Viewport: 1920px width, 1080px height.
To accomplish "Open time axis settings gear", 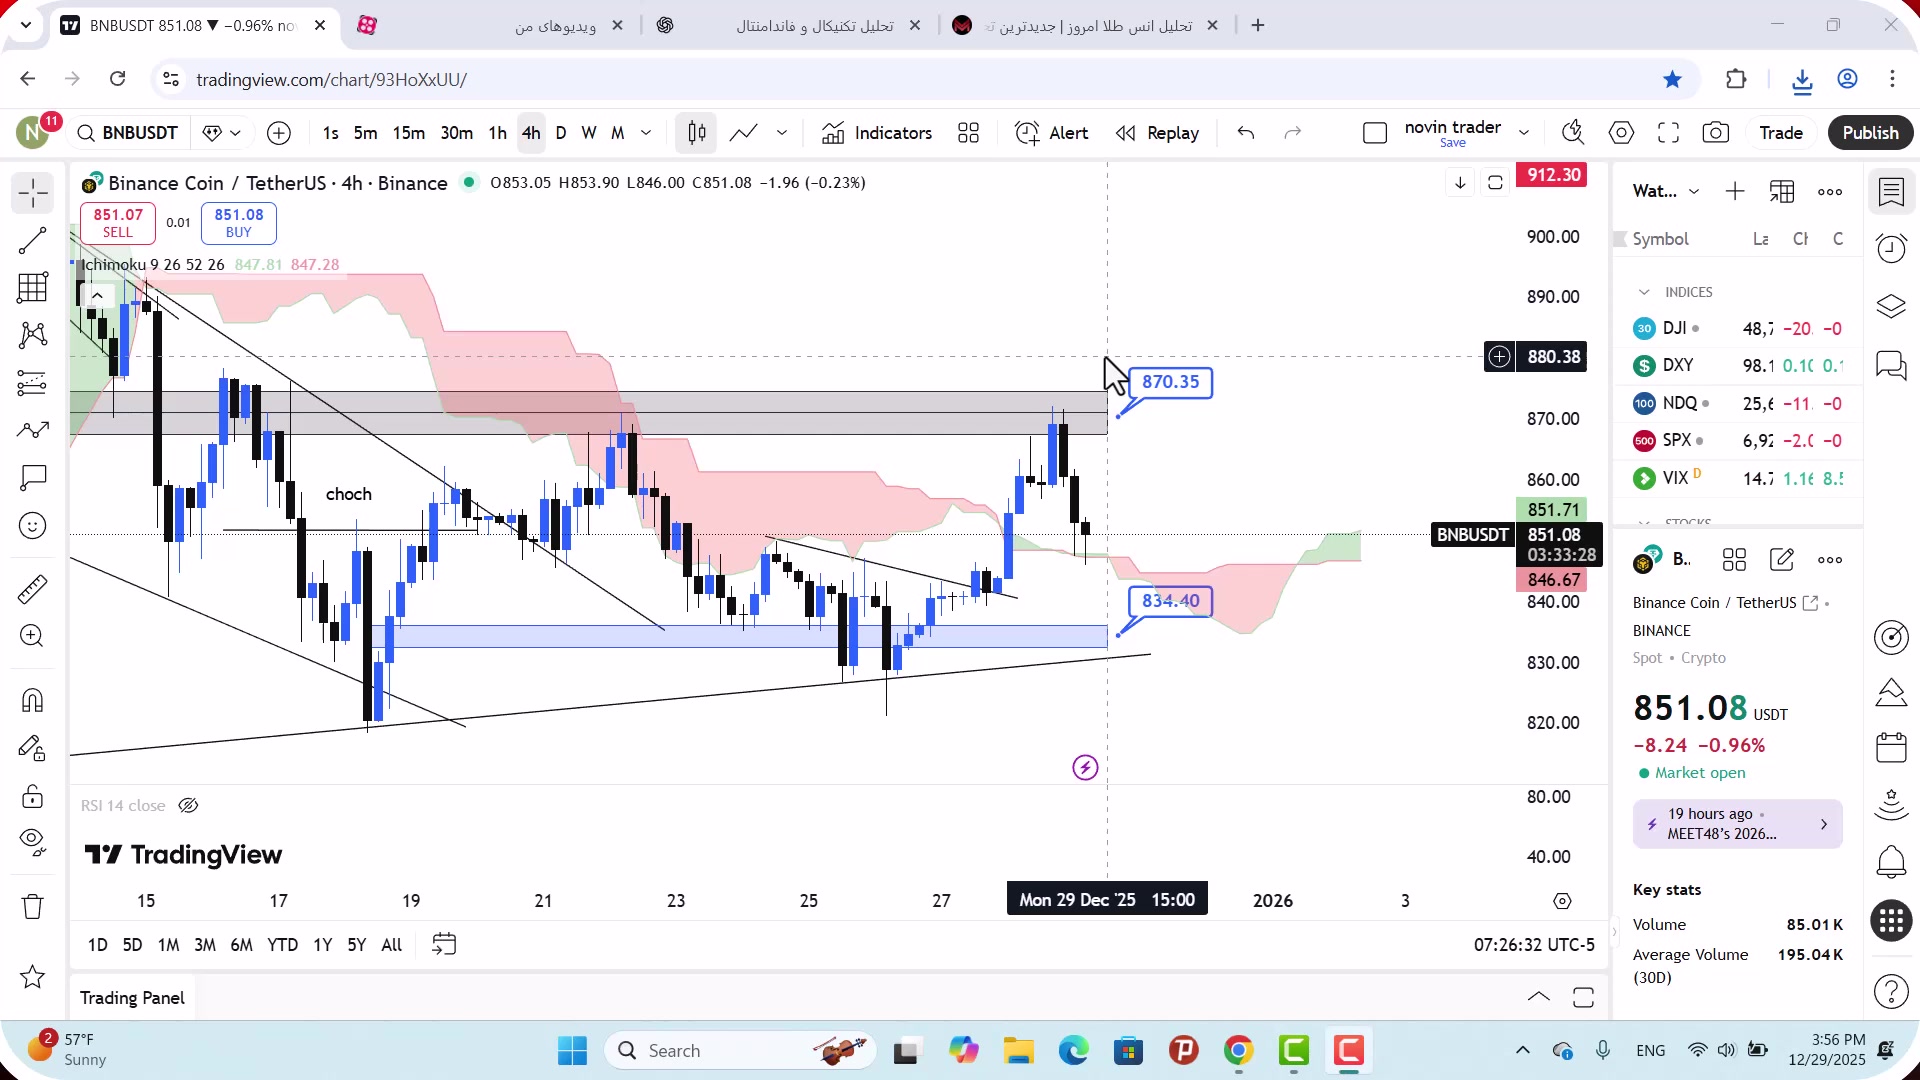I will coord(1562,901).
